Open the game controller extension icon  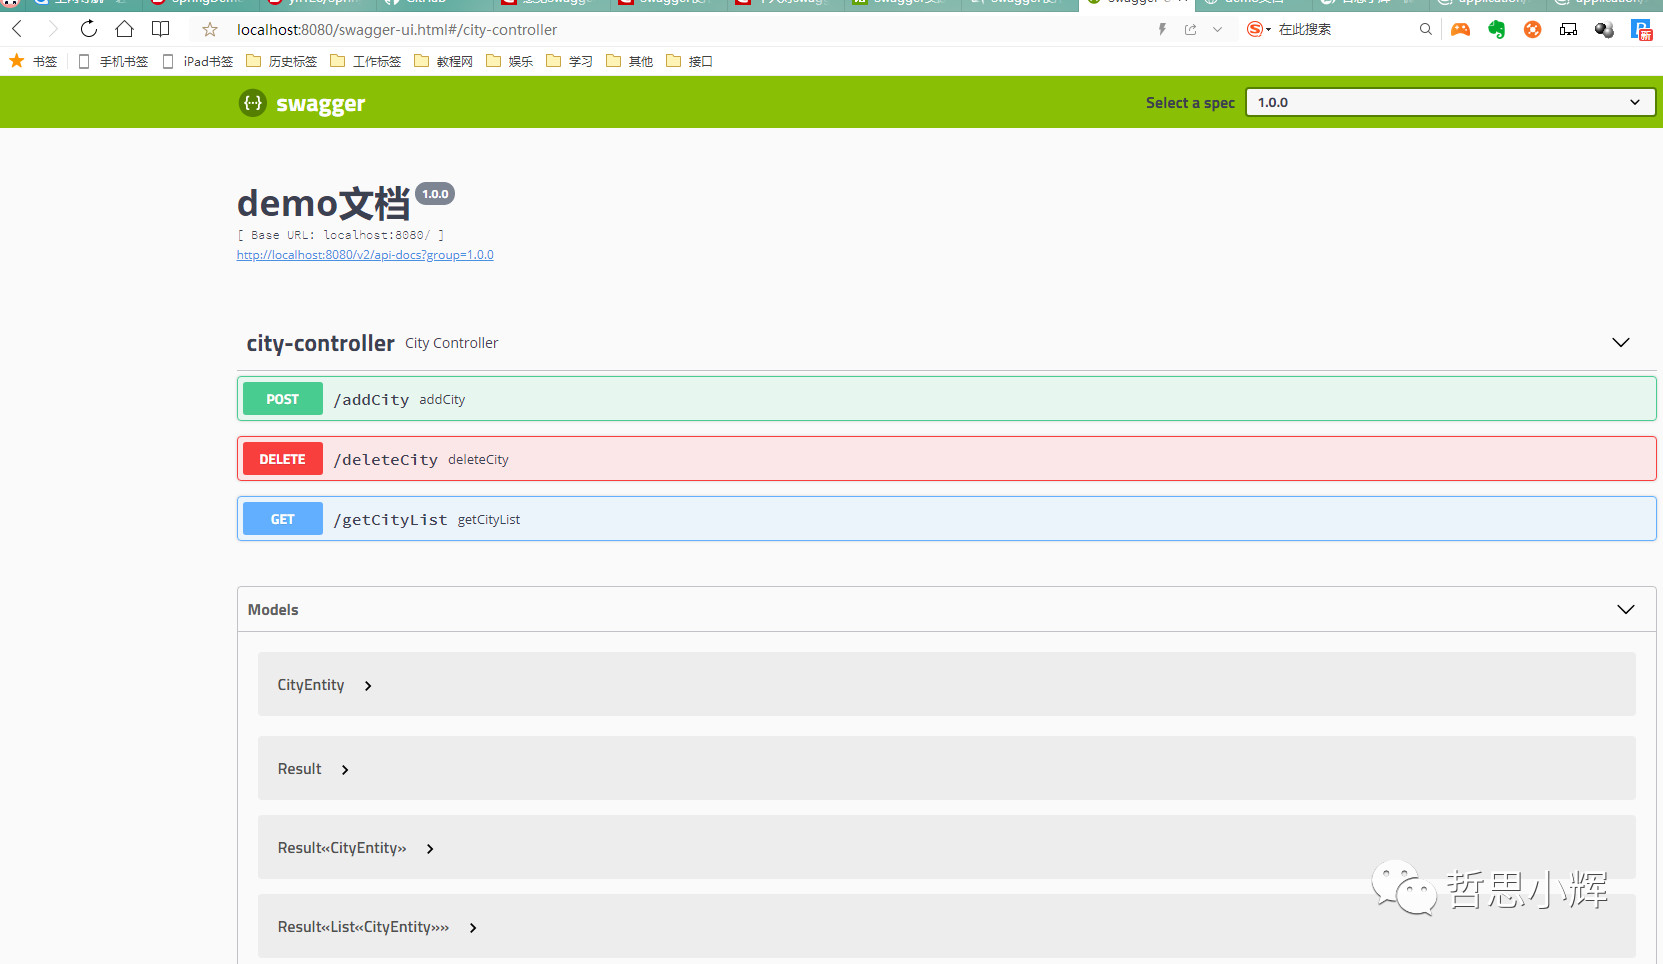[1461, 30]
